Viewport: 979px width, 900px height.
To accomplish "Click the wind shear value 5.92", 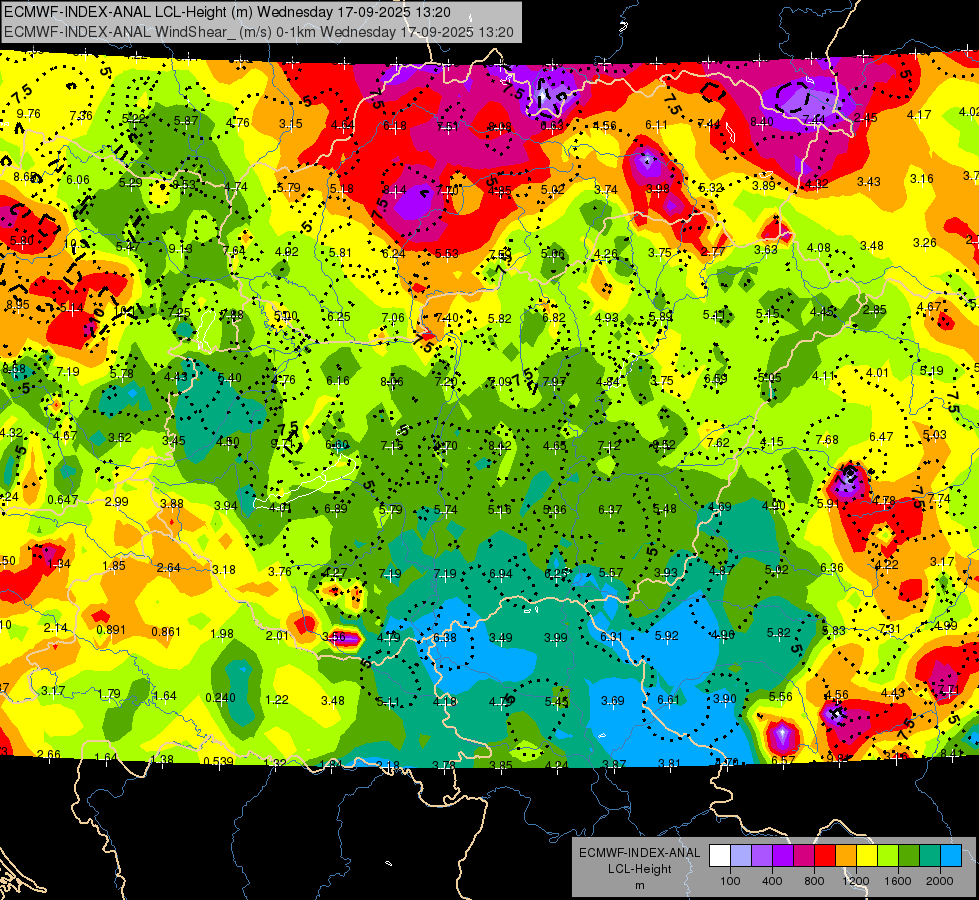I will click(666, 635).
